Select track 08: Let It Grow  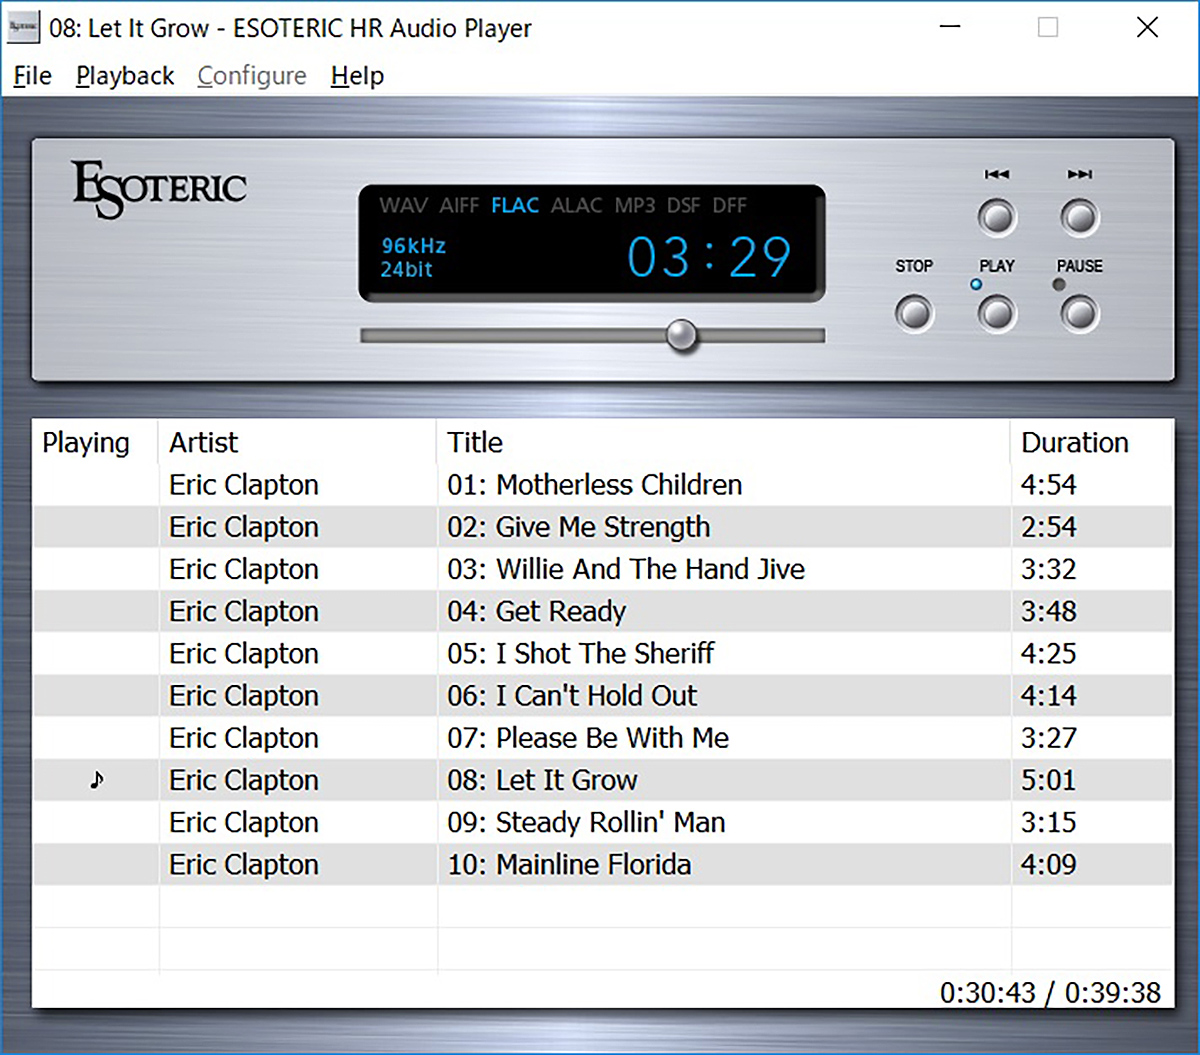[603, 779]
